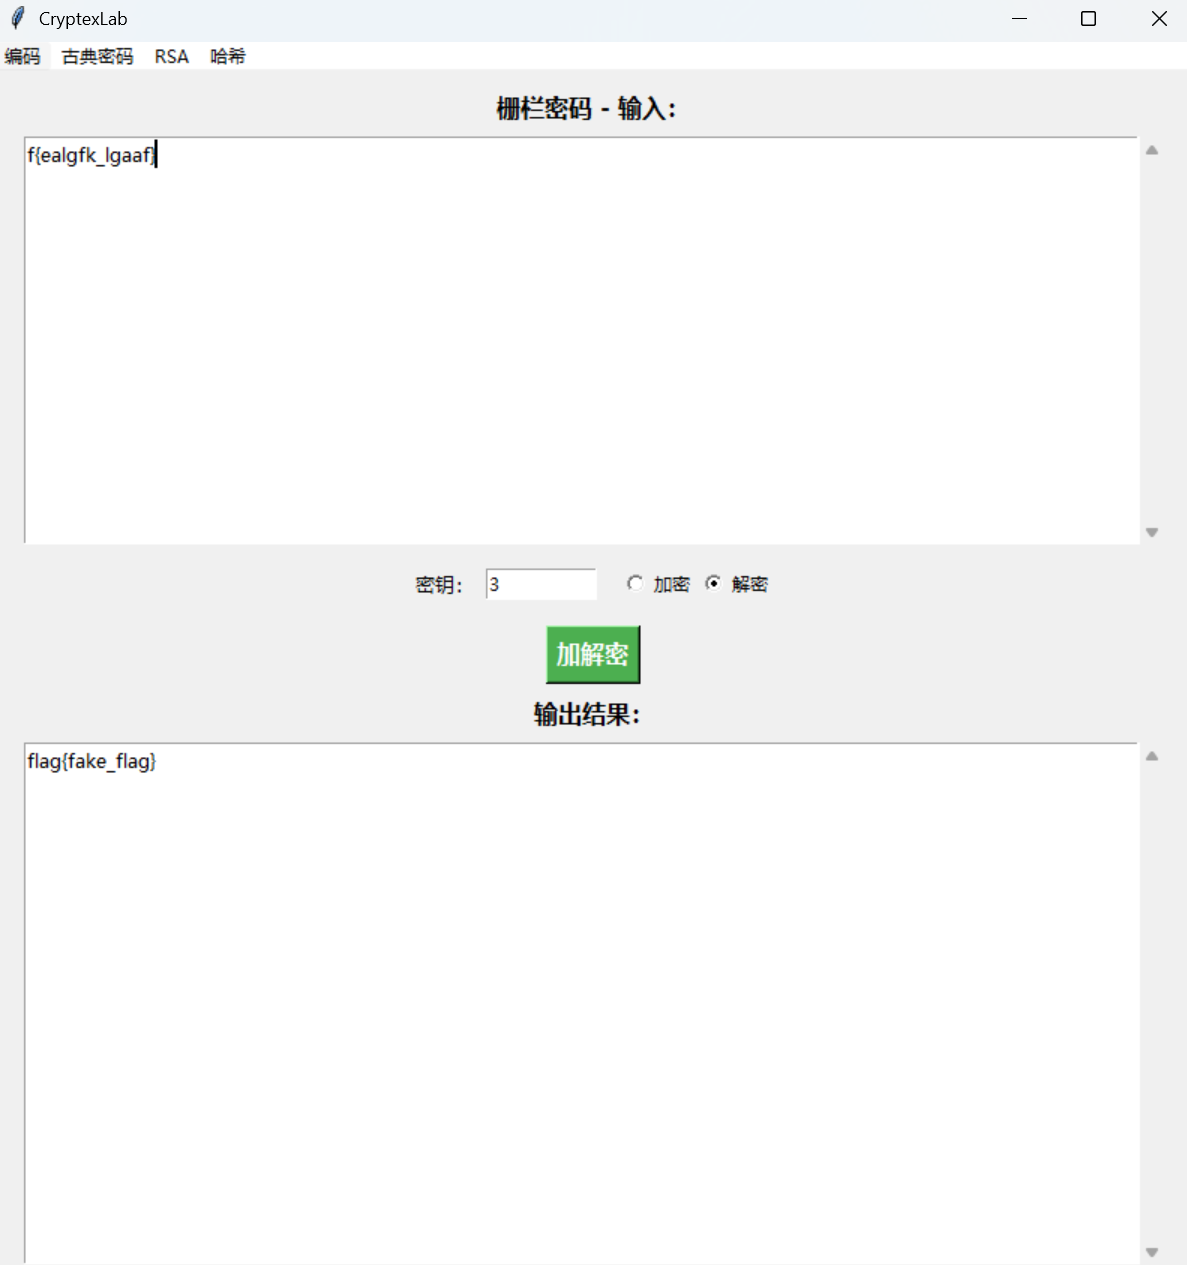Click the flag{fake_flag} output text

coord(92,762)
